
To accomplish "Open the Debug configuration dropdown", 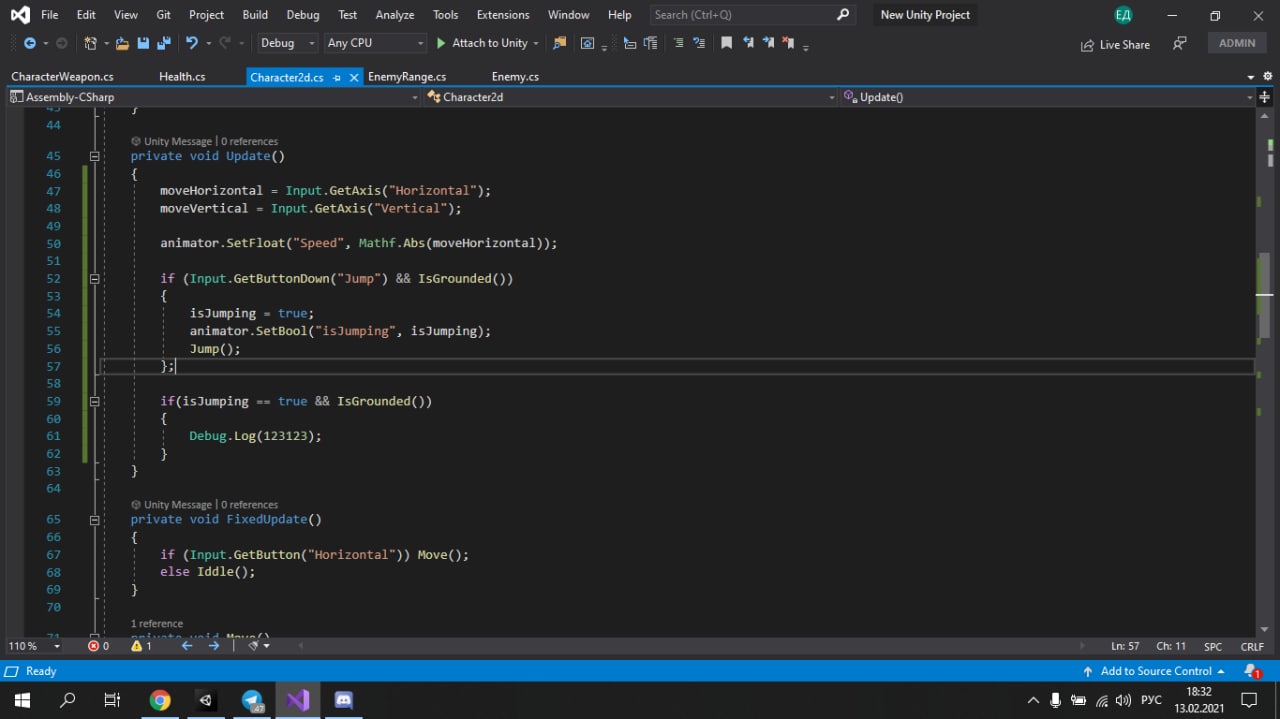I will (286, 43).
